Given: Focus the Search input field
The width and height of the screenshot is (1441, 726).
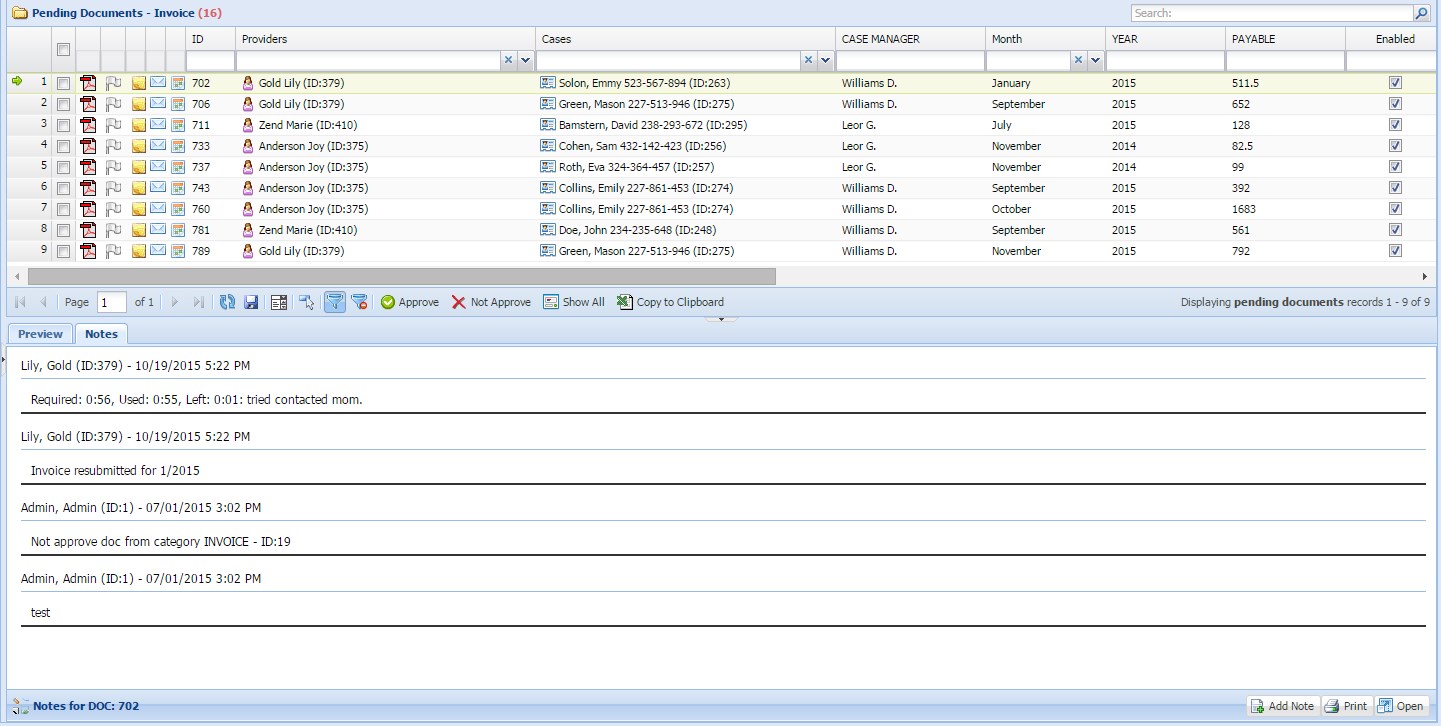Looking at the screenshot, I should [x=1272, y=13].
